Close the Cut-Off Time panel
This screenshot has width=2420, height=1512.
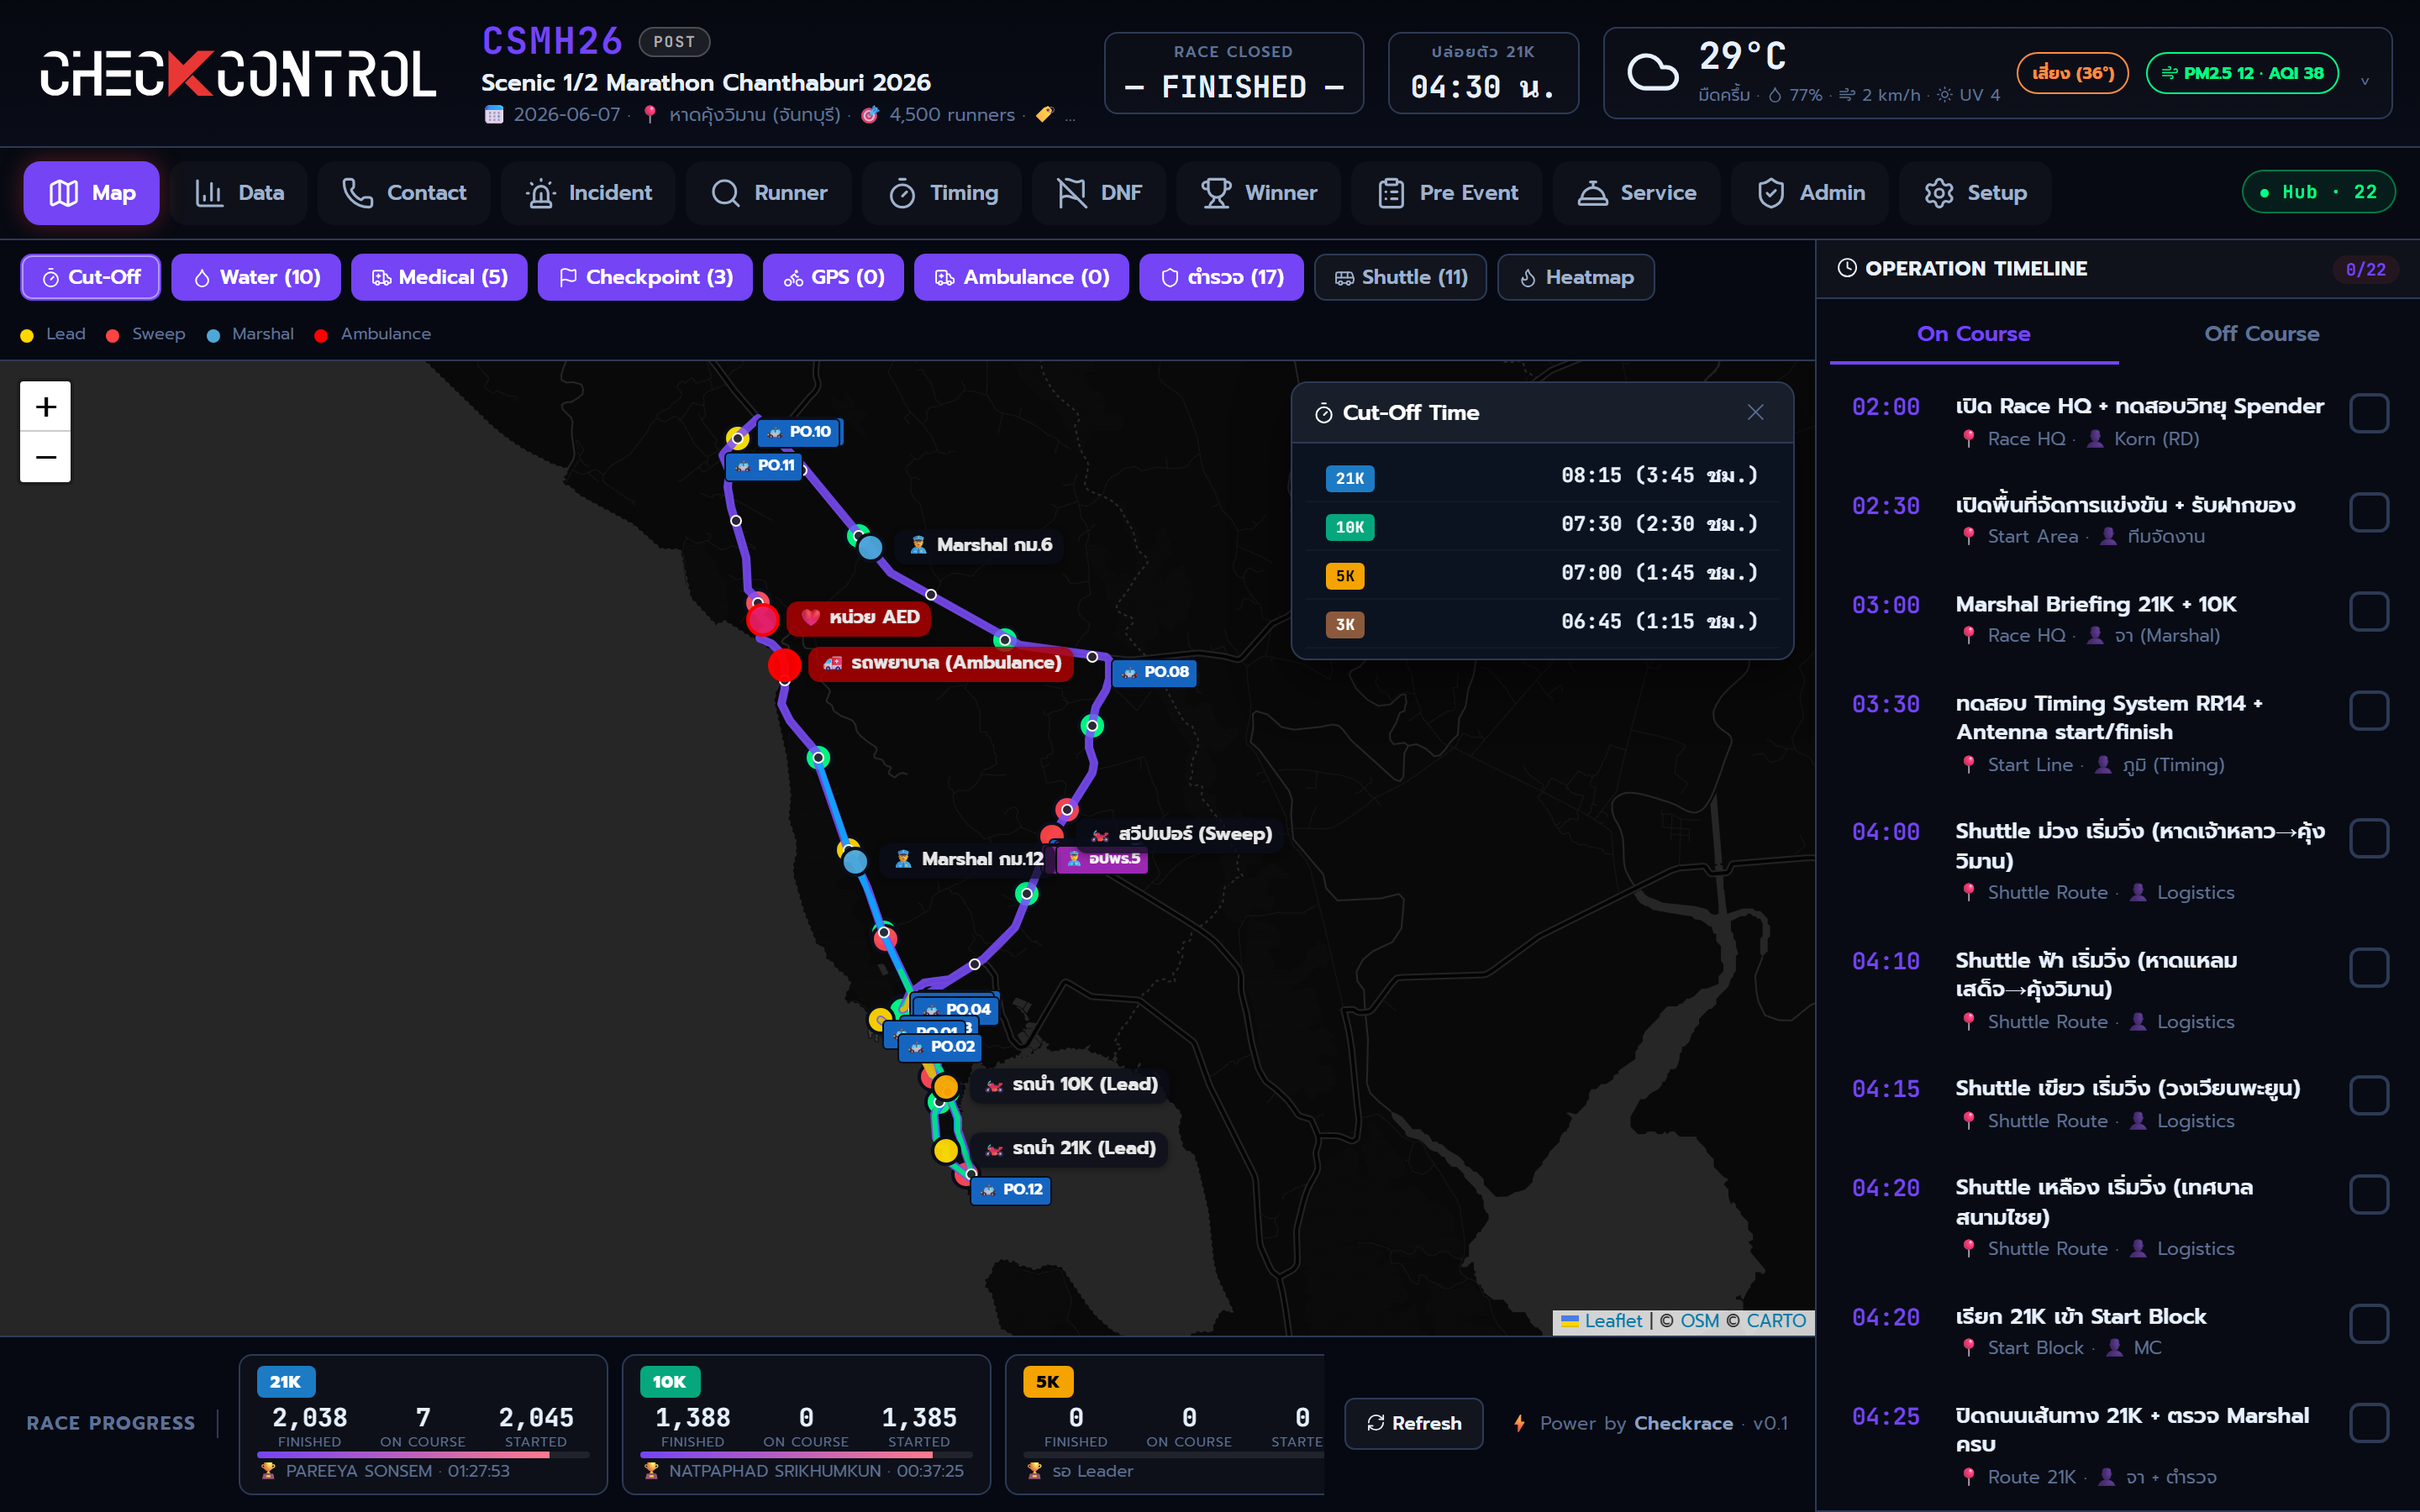pyautogui.click(x=1755, y=412)
